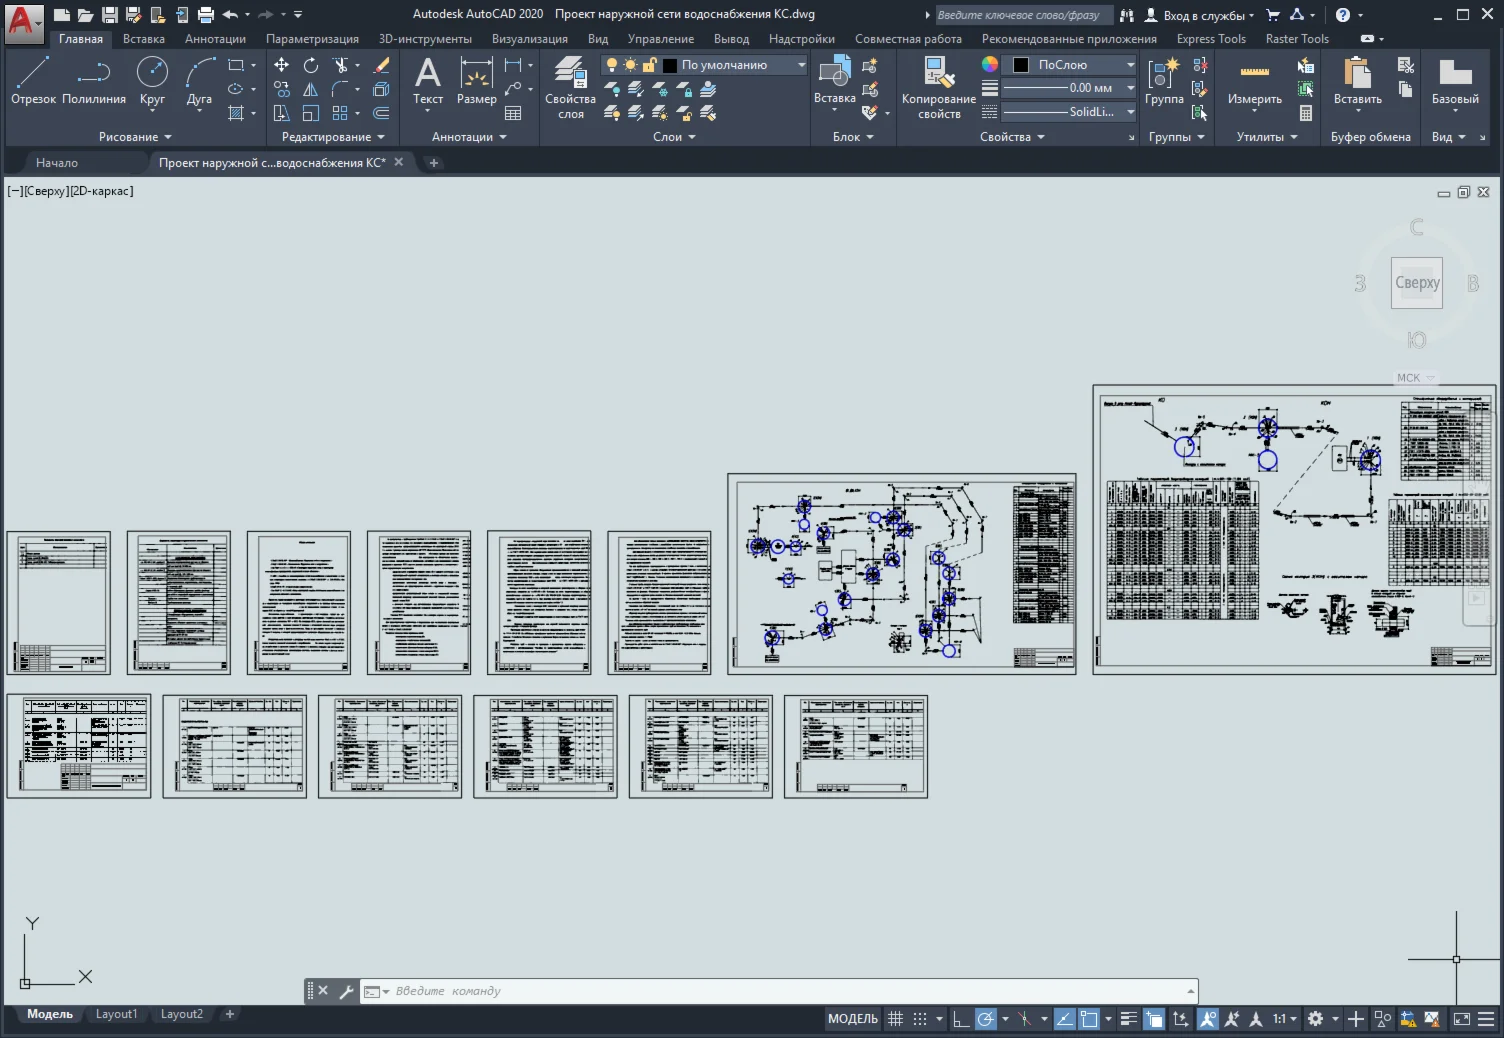Click the Scale tool icon
Screen dimensions: 1504x1038
311,113
